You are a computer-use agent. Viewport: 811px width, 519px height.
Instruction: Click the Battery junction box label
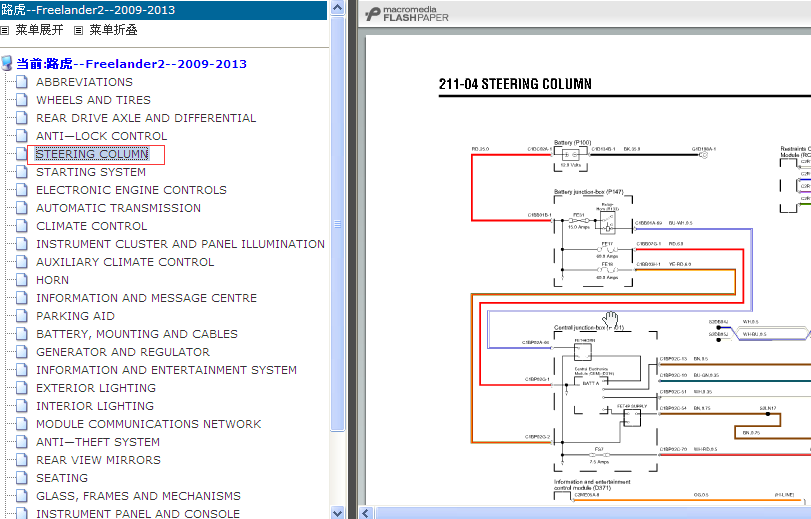[x=589, y=192]
